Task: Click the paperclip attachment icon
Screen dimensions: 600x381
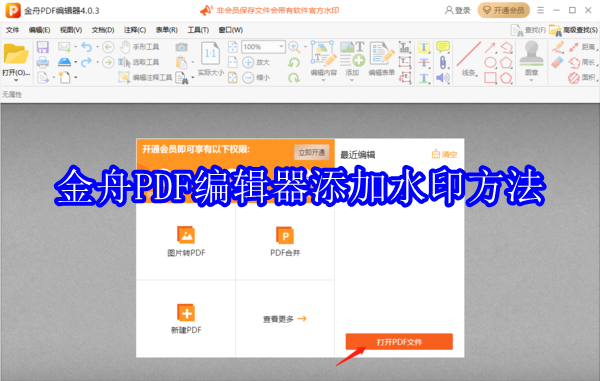Action: (443, 62)
